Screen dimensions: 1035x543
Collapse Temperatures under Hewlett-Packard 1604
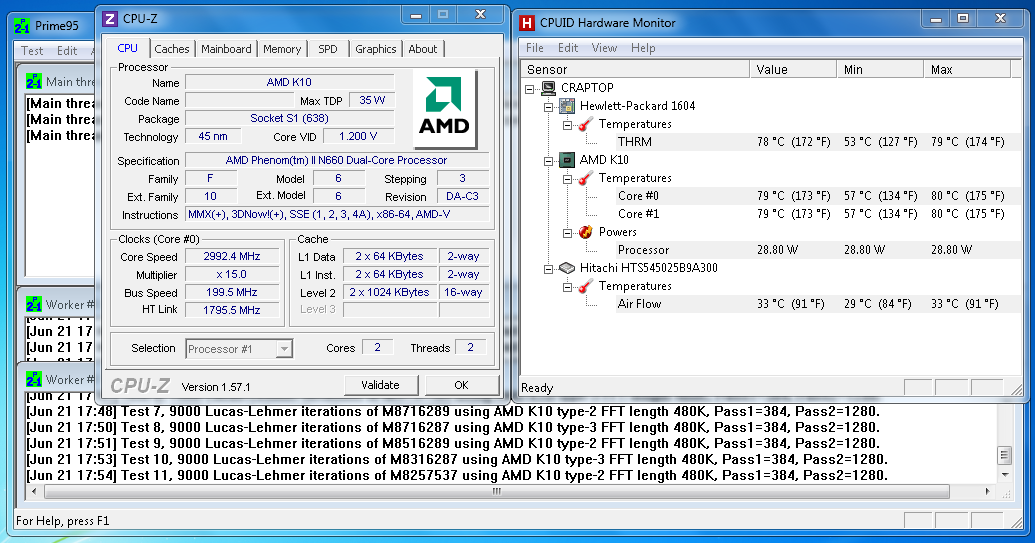[x=567, y=125]
